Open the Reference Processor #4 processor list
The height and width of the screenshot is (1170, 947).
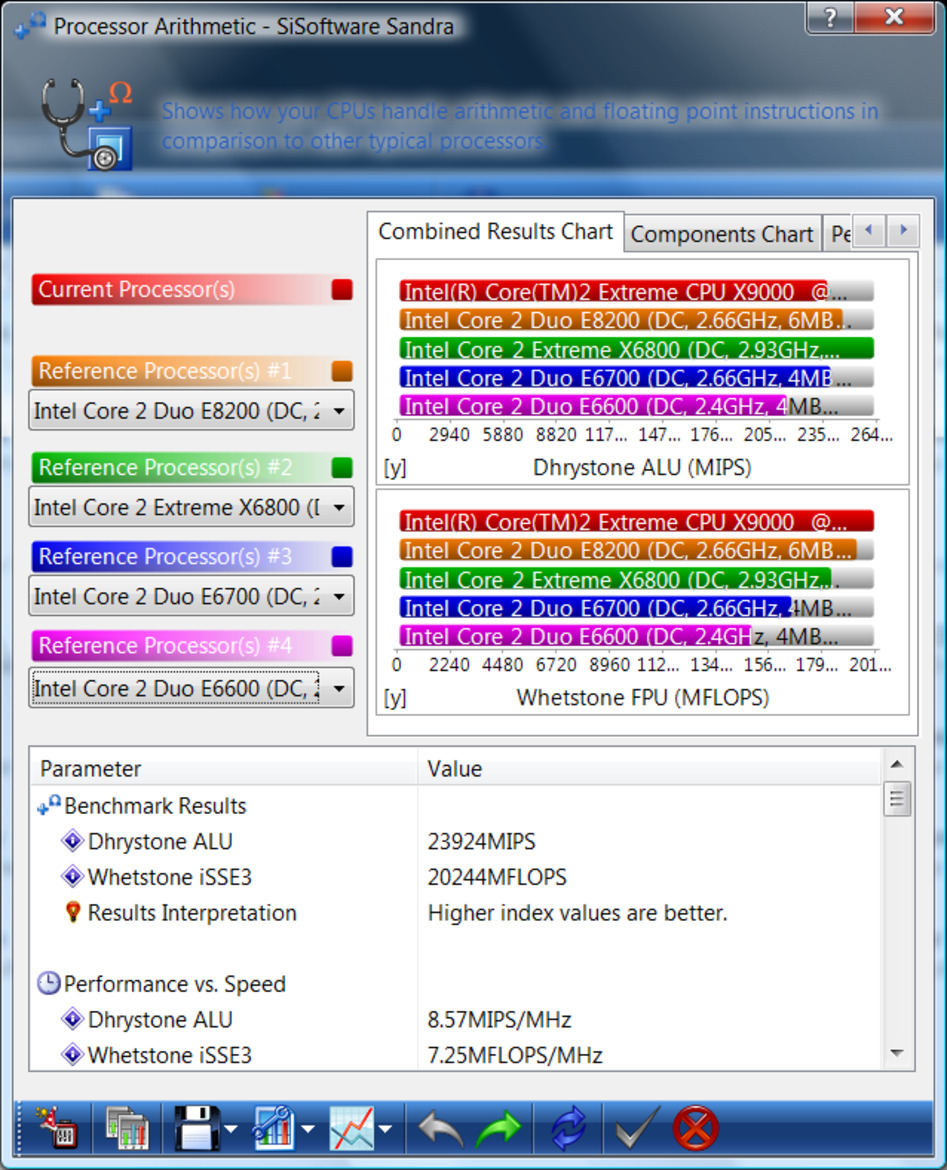[337, 688]
